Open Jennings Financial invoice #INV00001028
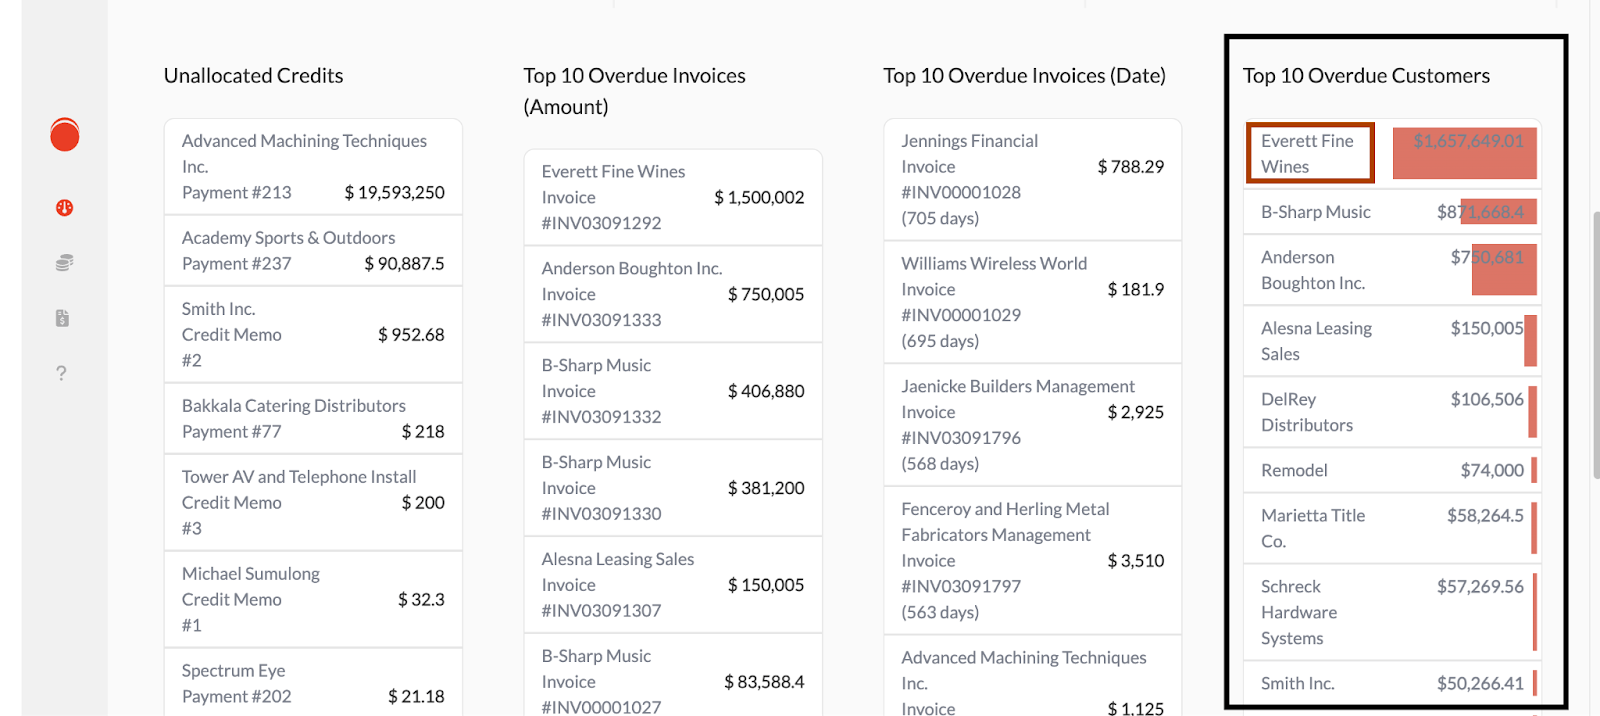 coord(1033,180)
